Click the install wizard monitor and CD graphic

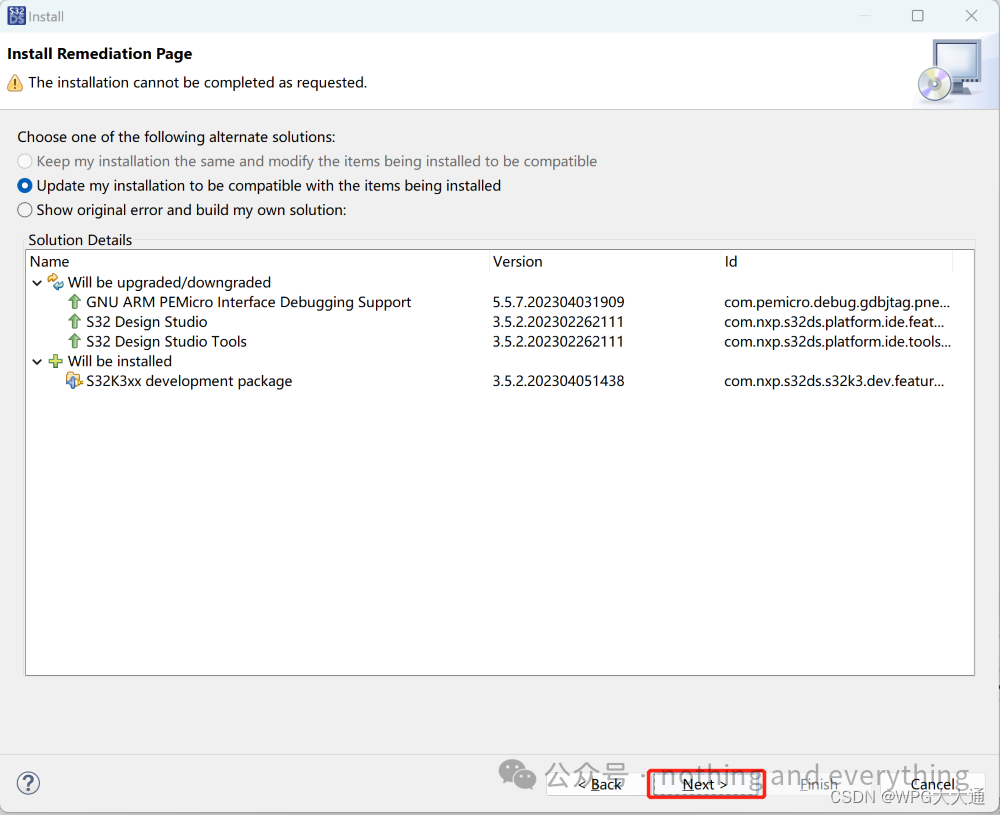[x=950, y=70]
